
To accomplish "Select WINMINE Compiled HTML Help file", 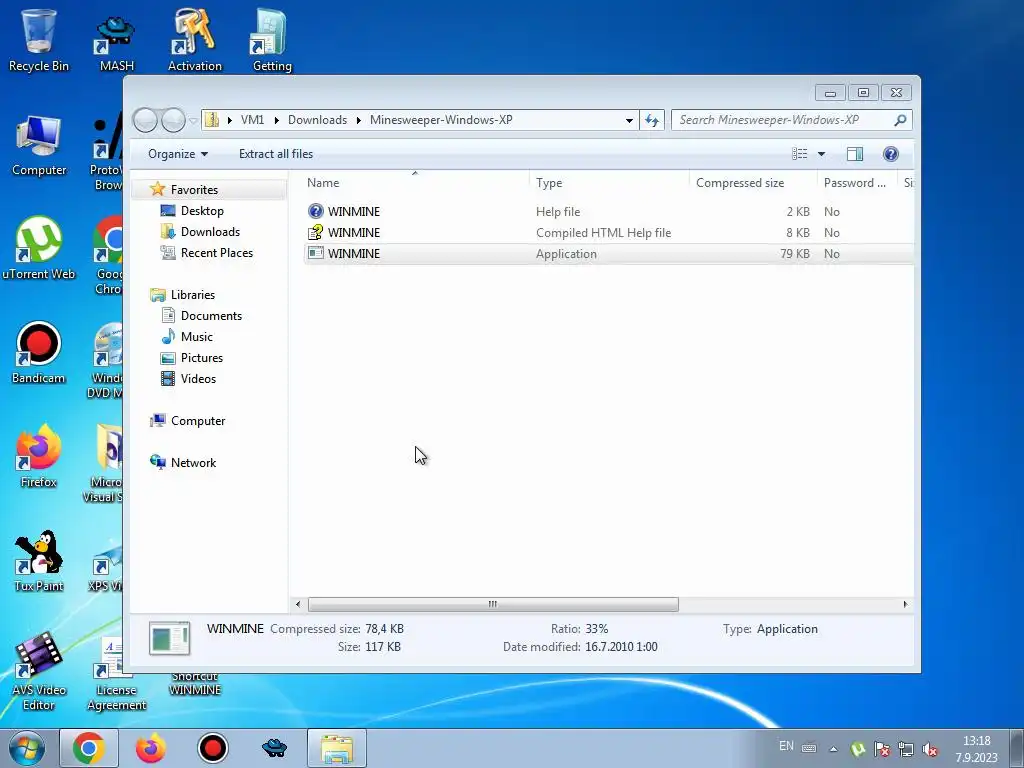I will pos(609,232).
